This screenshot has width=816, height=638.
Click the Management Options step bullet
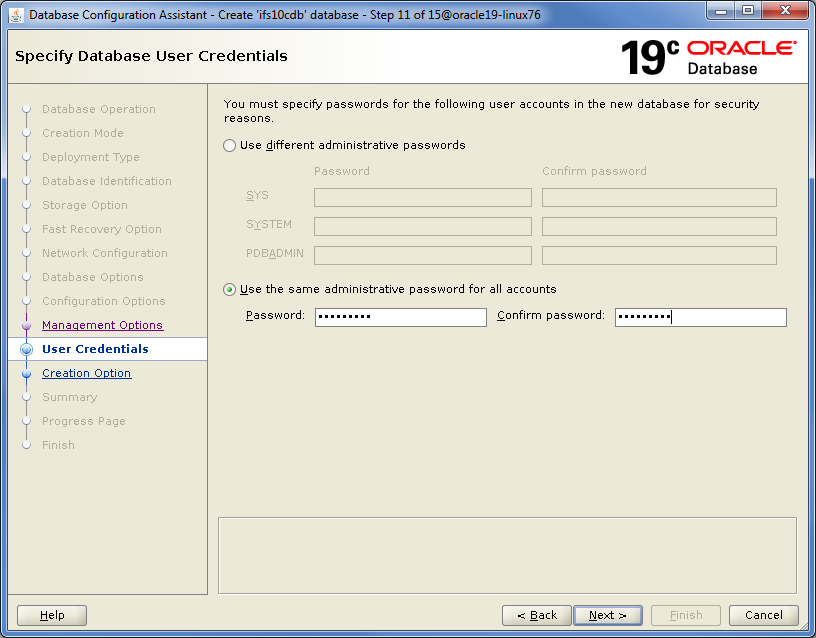tap(27, 325)
